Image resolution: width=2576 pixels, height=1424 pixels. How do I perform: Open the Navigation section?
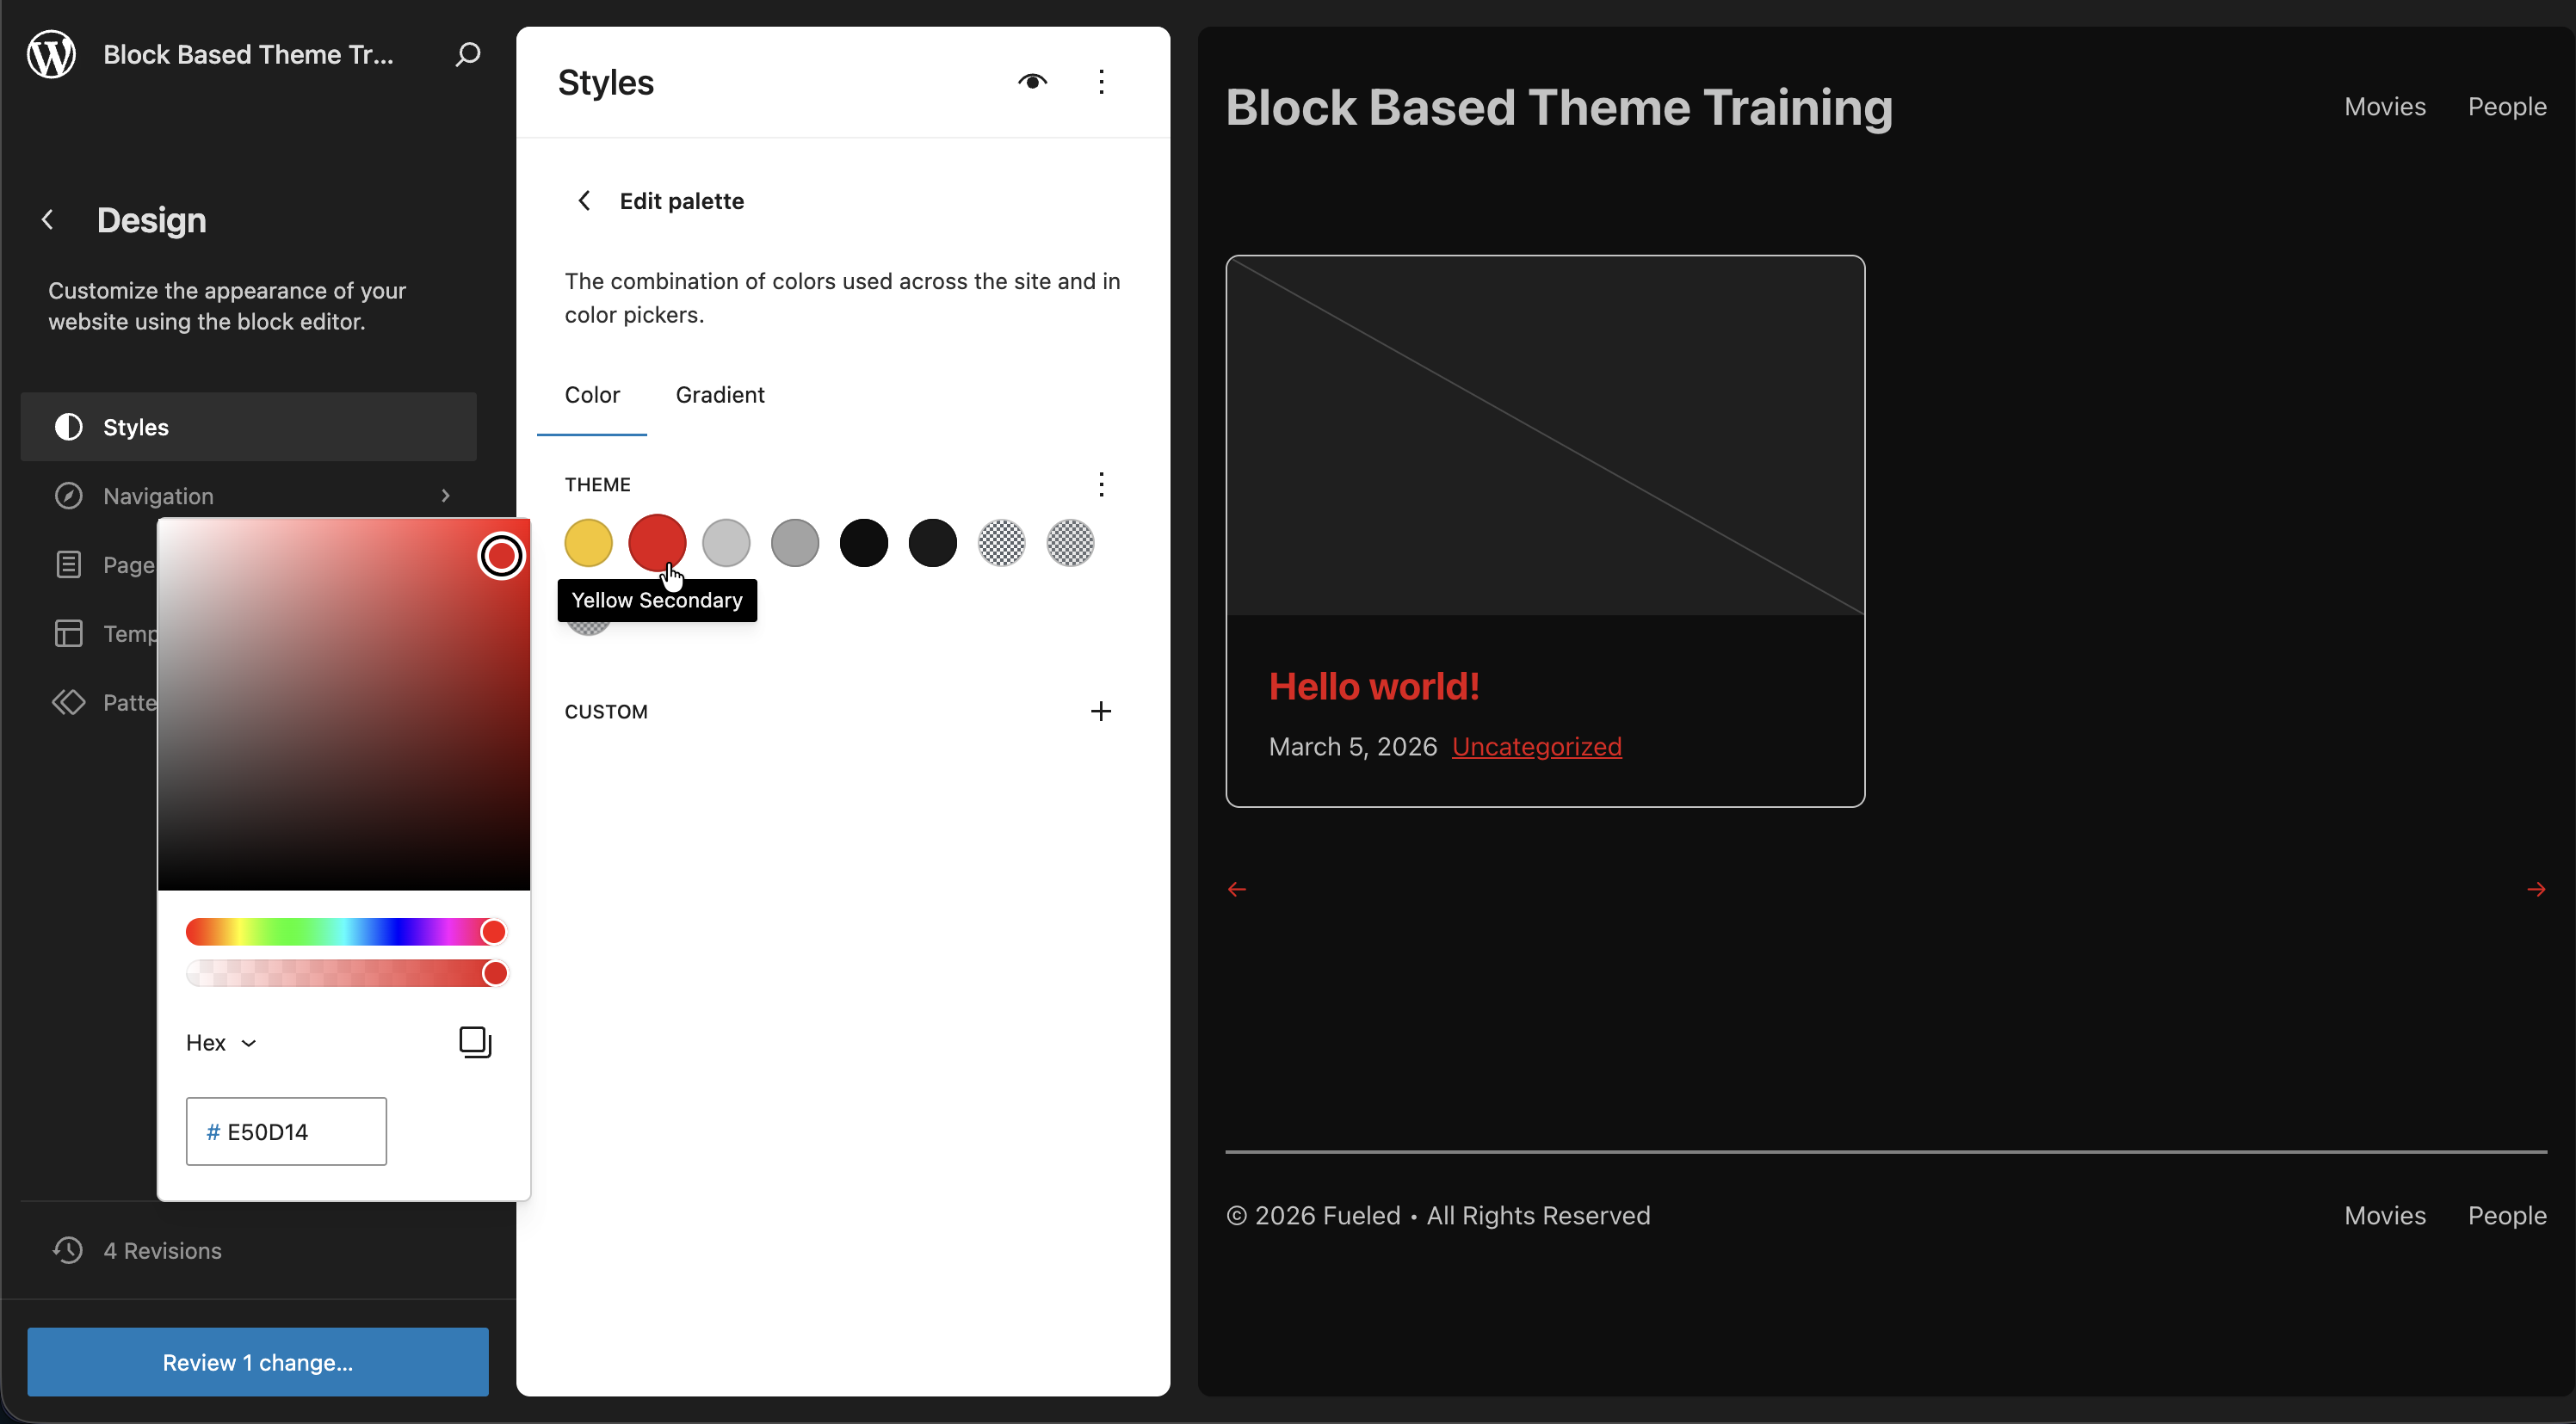point(250,495)
